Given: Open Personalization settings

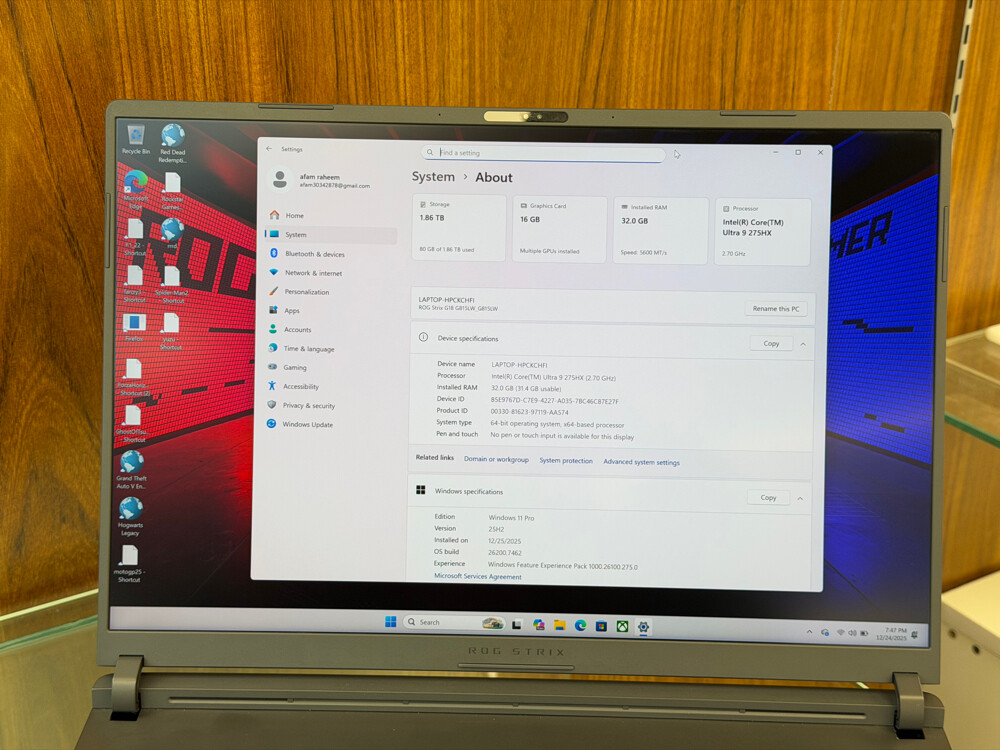Looking at the screenshot, I should click(x=331, y=291).
